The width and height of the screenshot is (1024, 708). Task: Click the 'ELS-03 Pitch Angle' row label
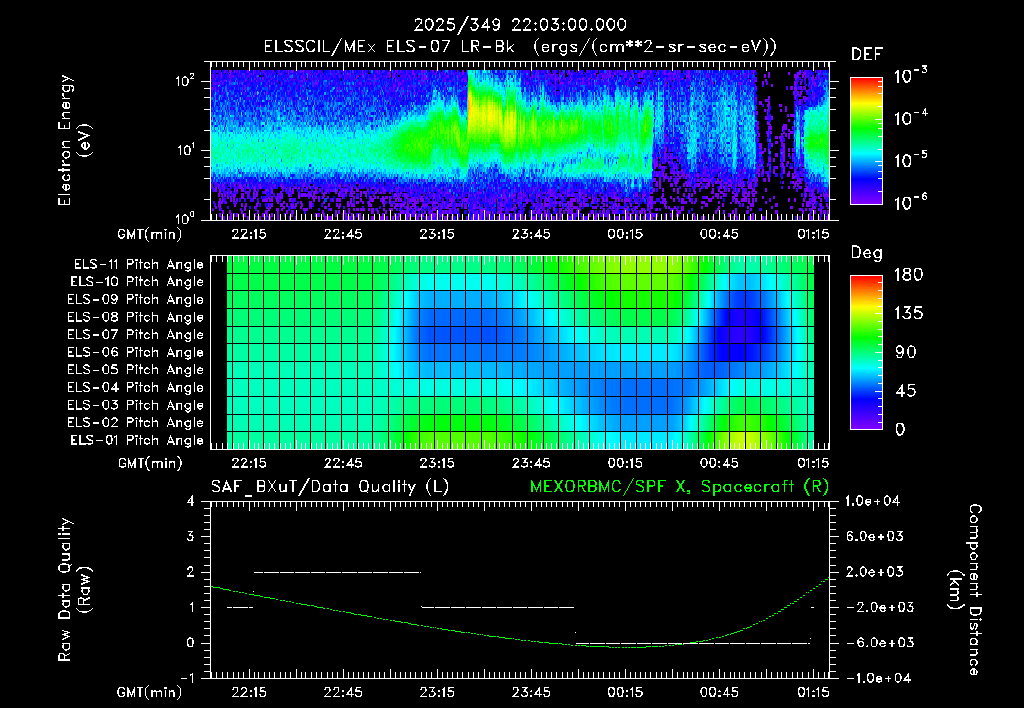tap(136, 405)
